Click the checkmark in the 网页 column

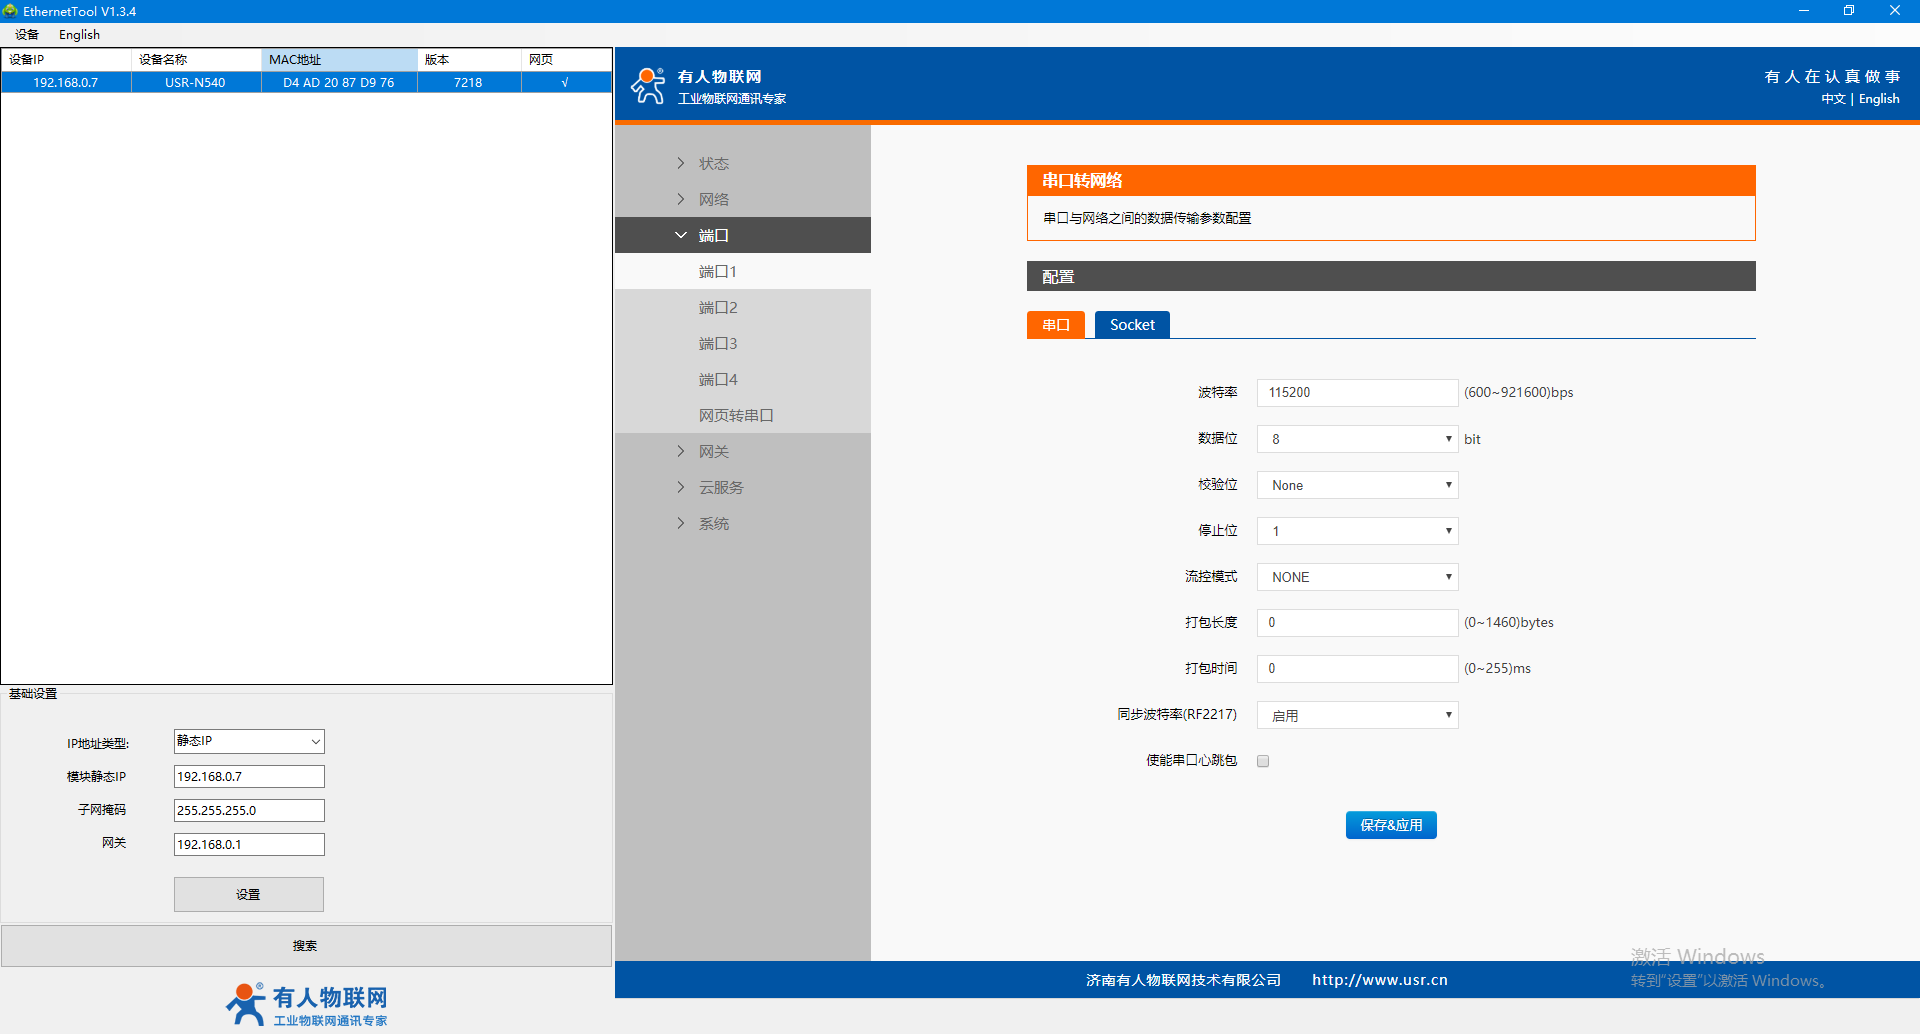tap(565, 83)
